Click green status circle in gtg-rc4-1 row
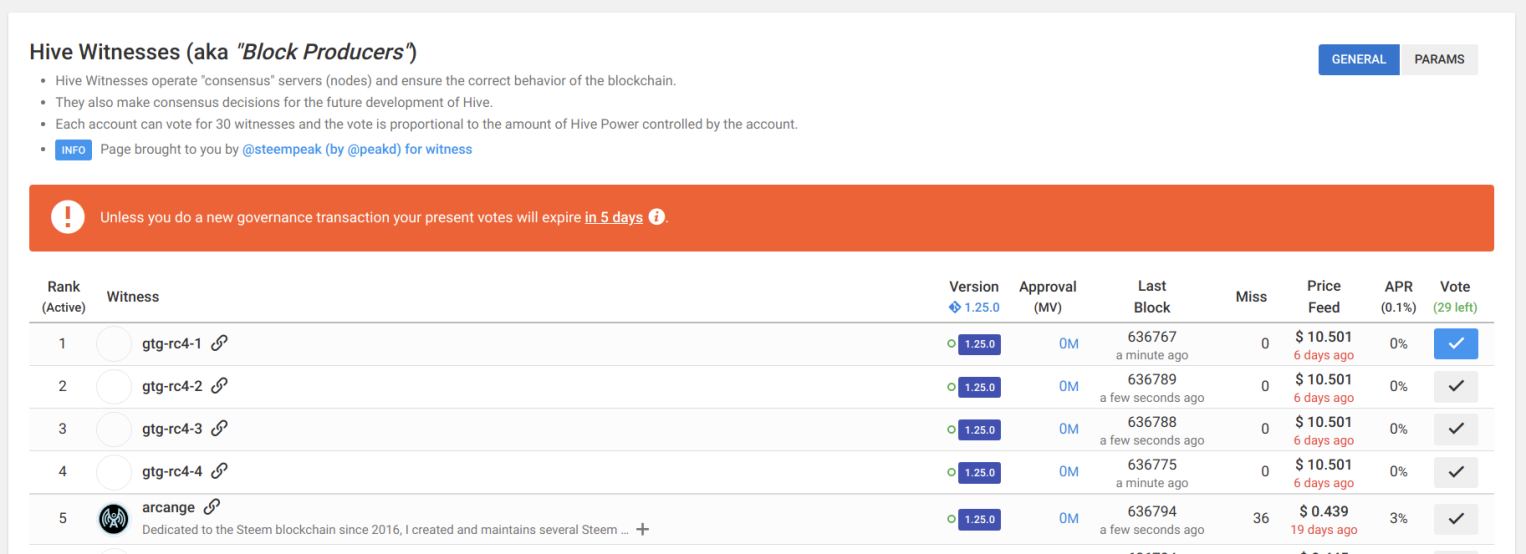The image size is (1526, 554). pyautogui.click(x=951, y=344)
